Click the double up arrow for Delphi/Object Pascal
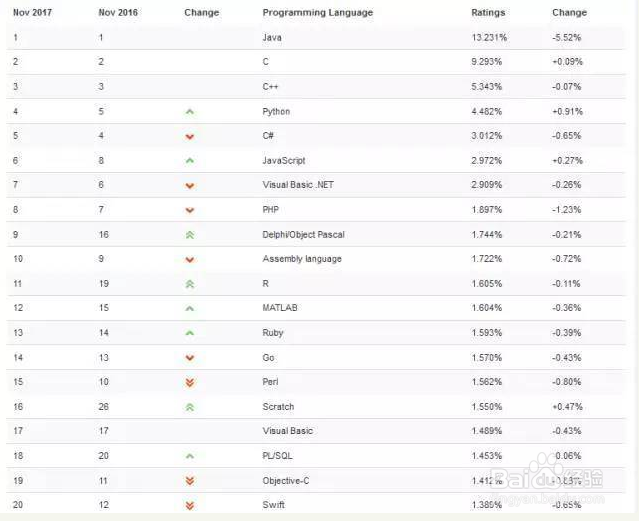 190,235
